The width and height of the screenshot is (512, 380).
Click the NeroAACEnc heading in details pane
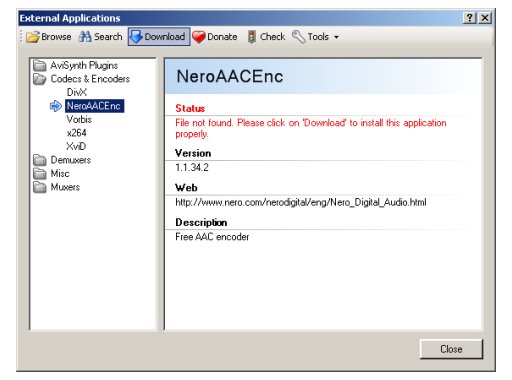tap(230, 76)
